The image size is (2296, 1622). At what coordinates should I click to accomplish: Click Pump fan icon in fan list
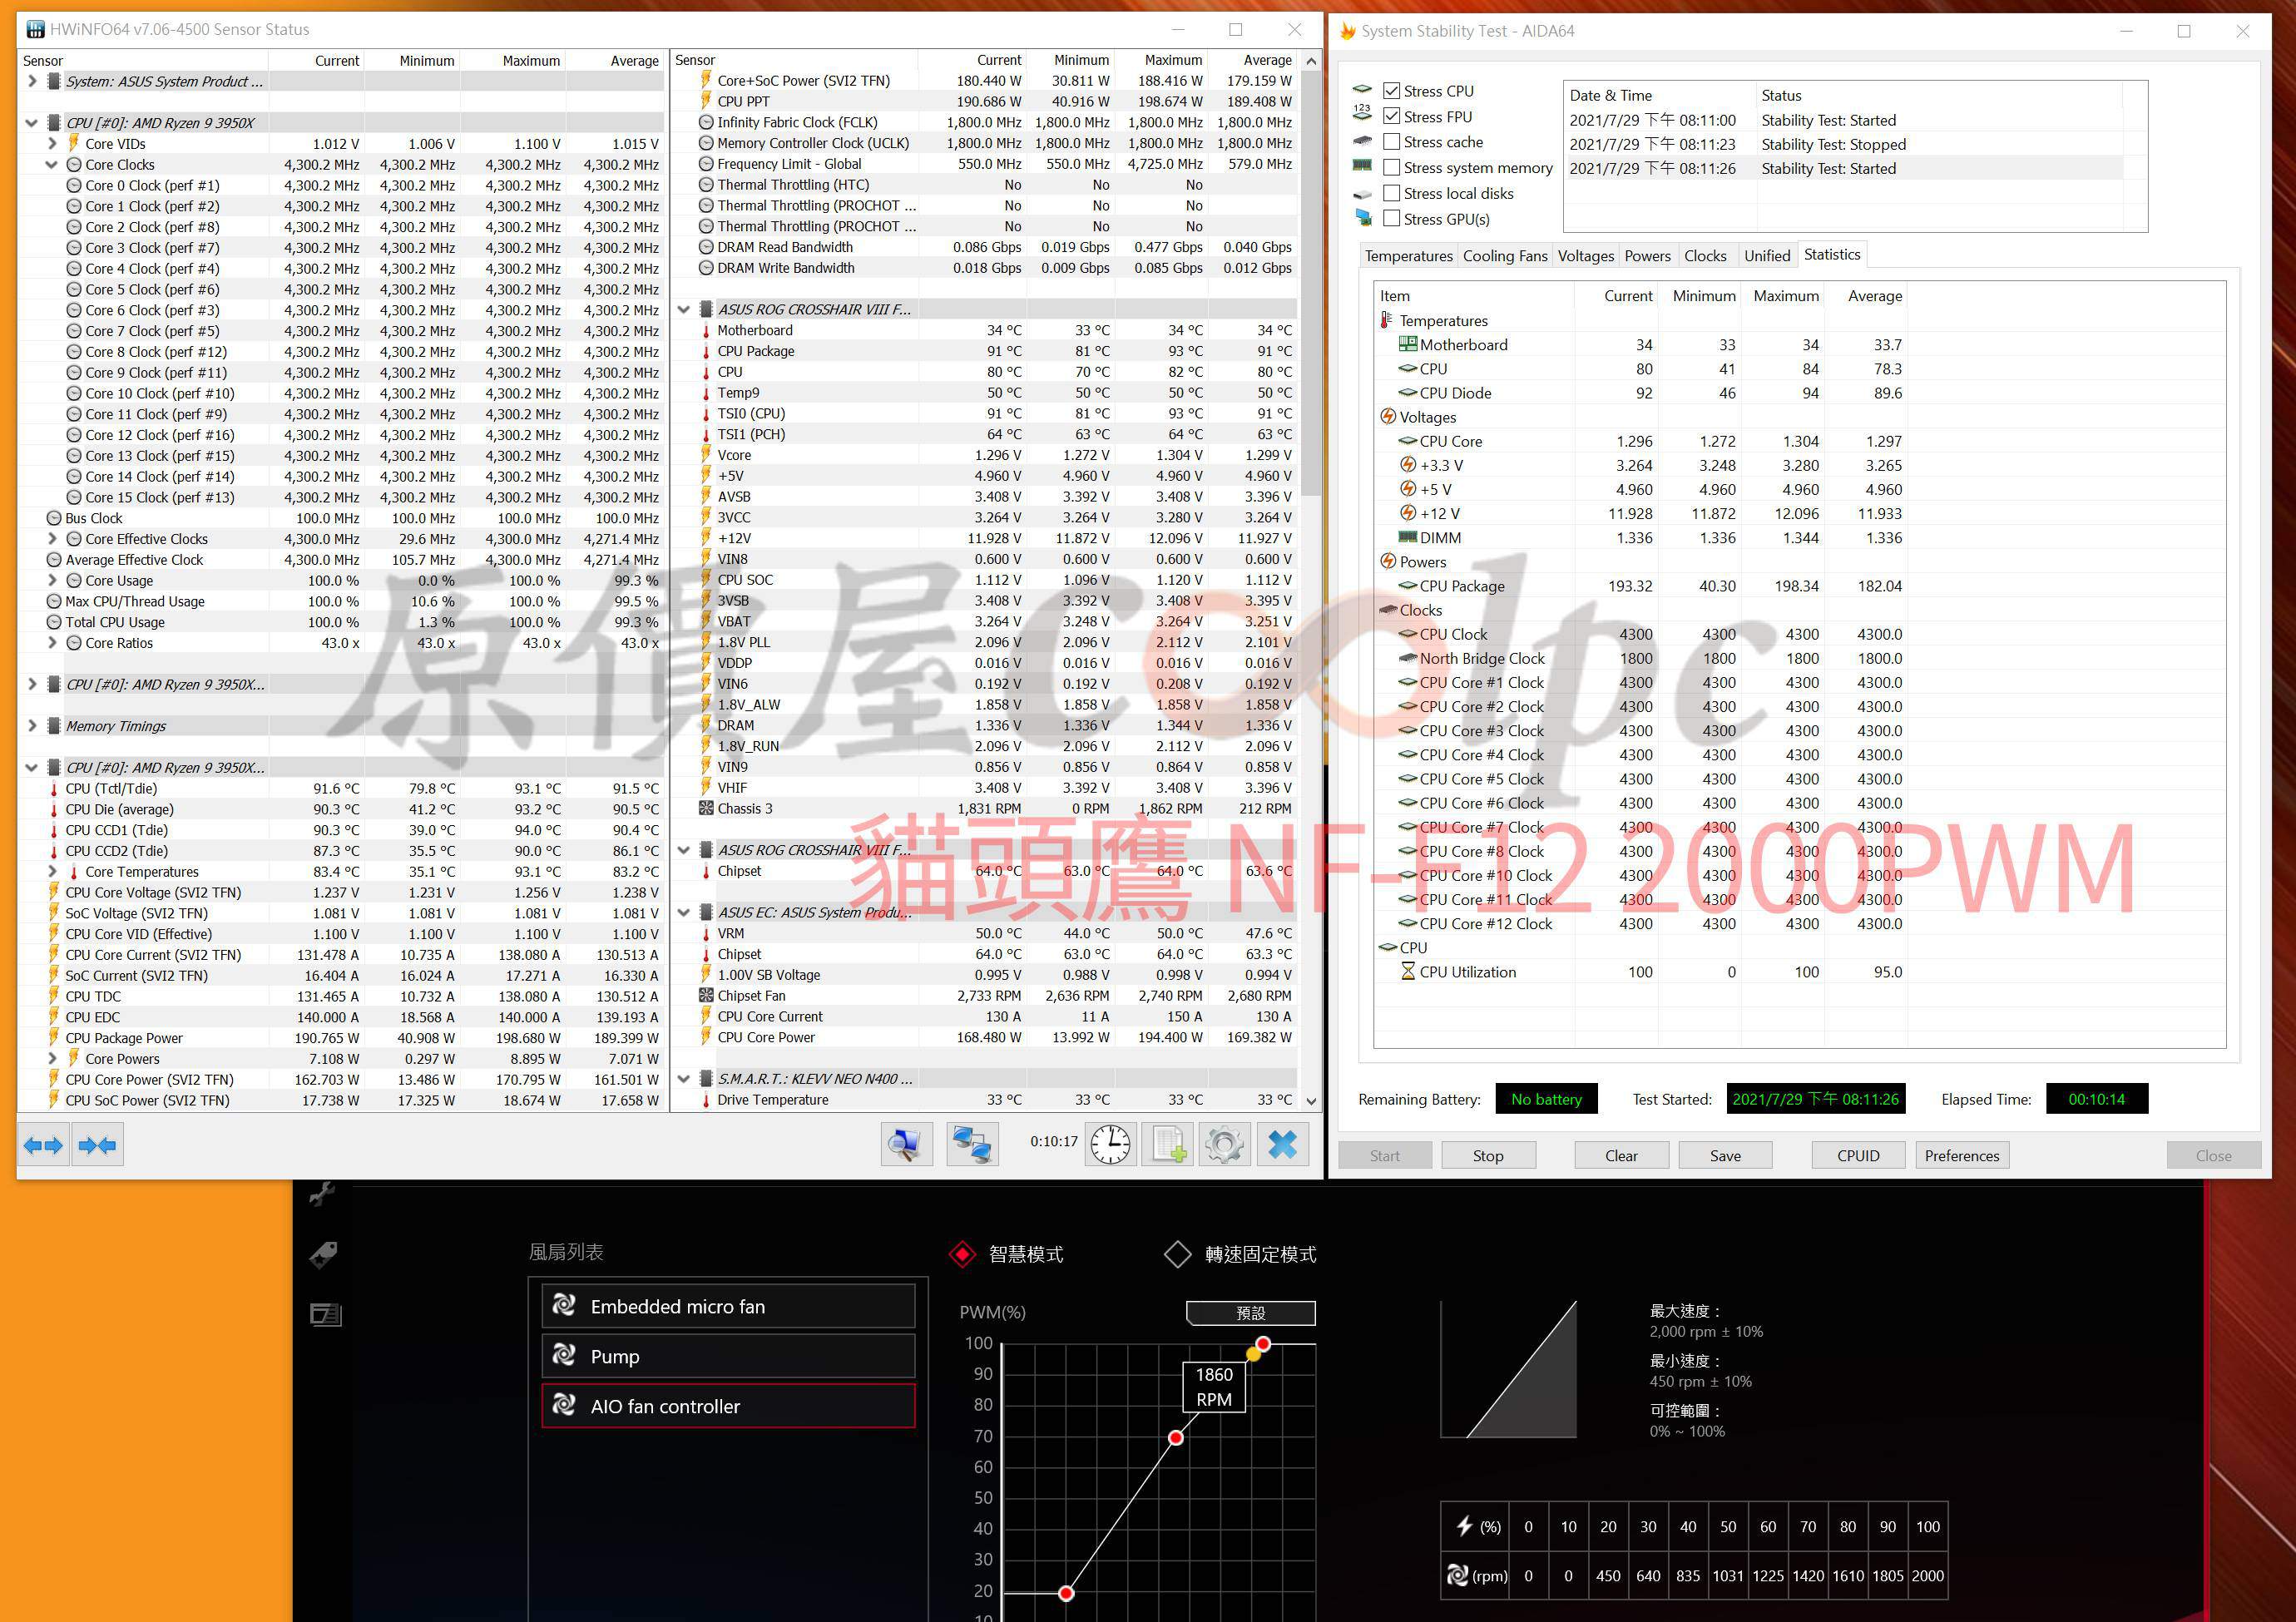[564, 1355]
